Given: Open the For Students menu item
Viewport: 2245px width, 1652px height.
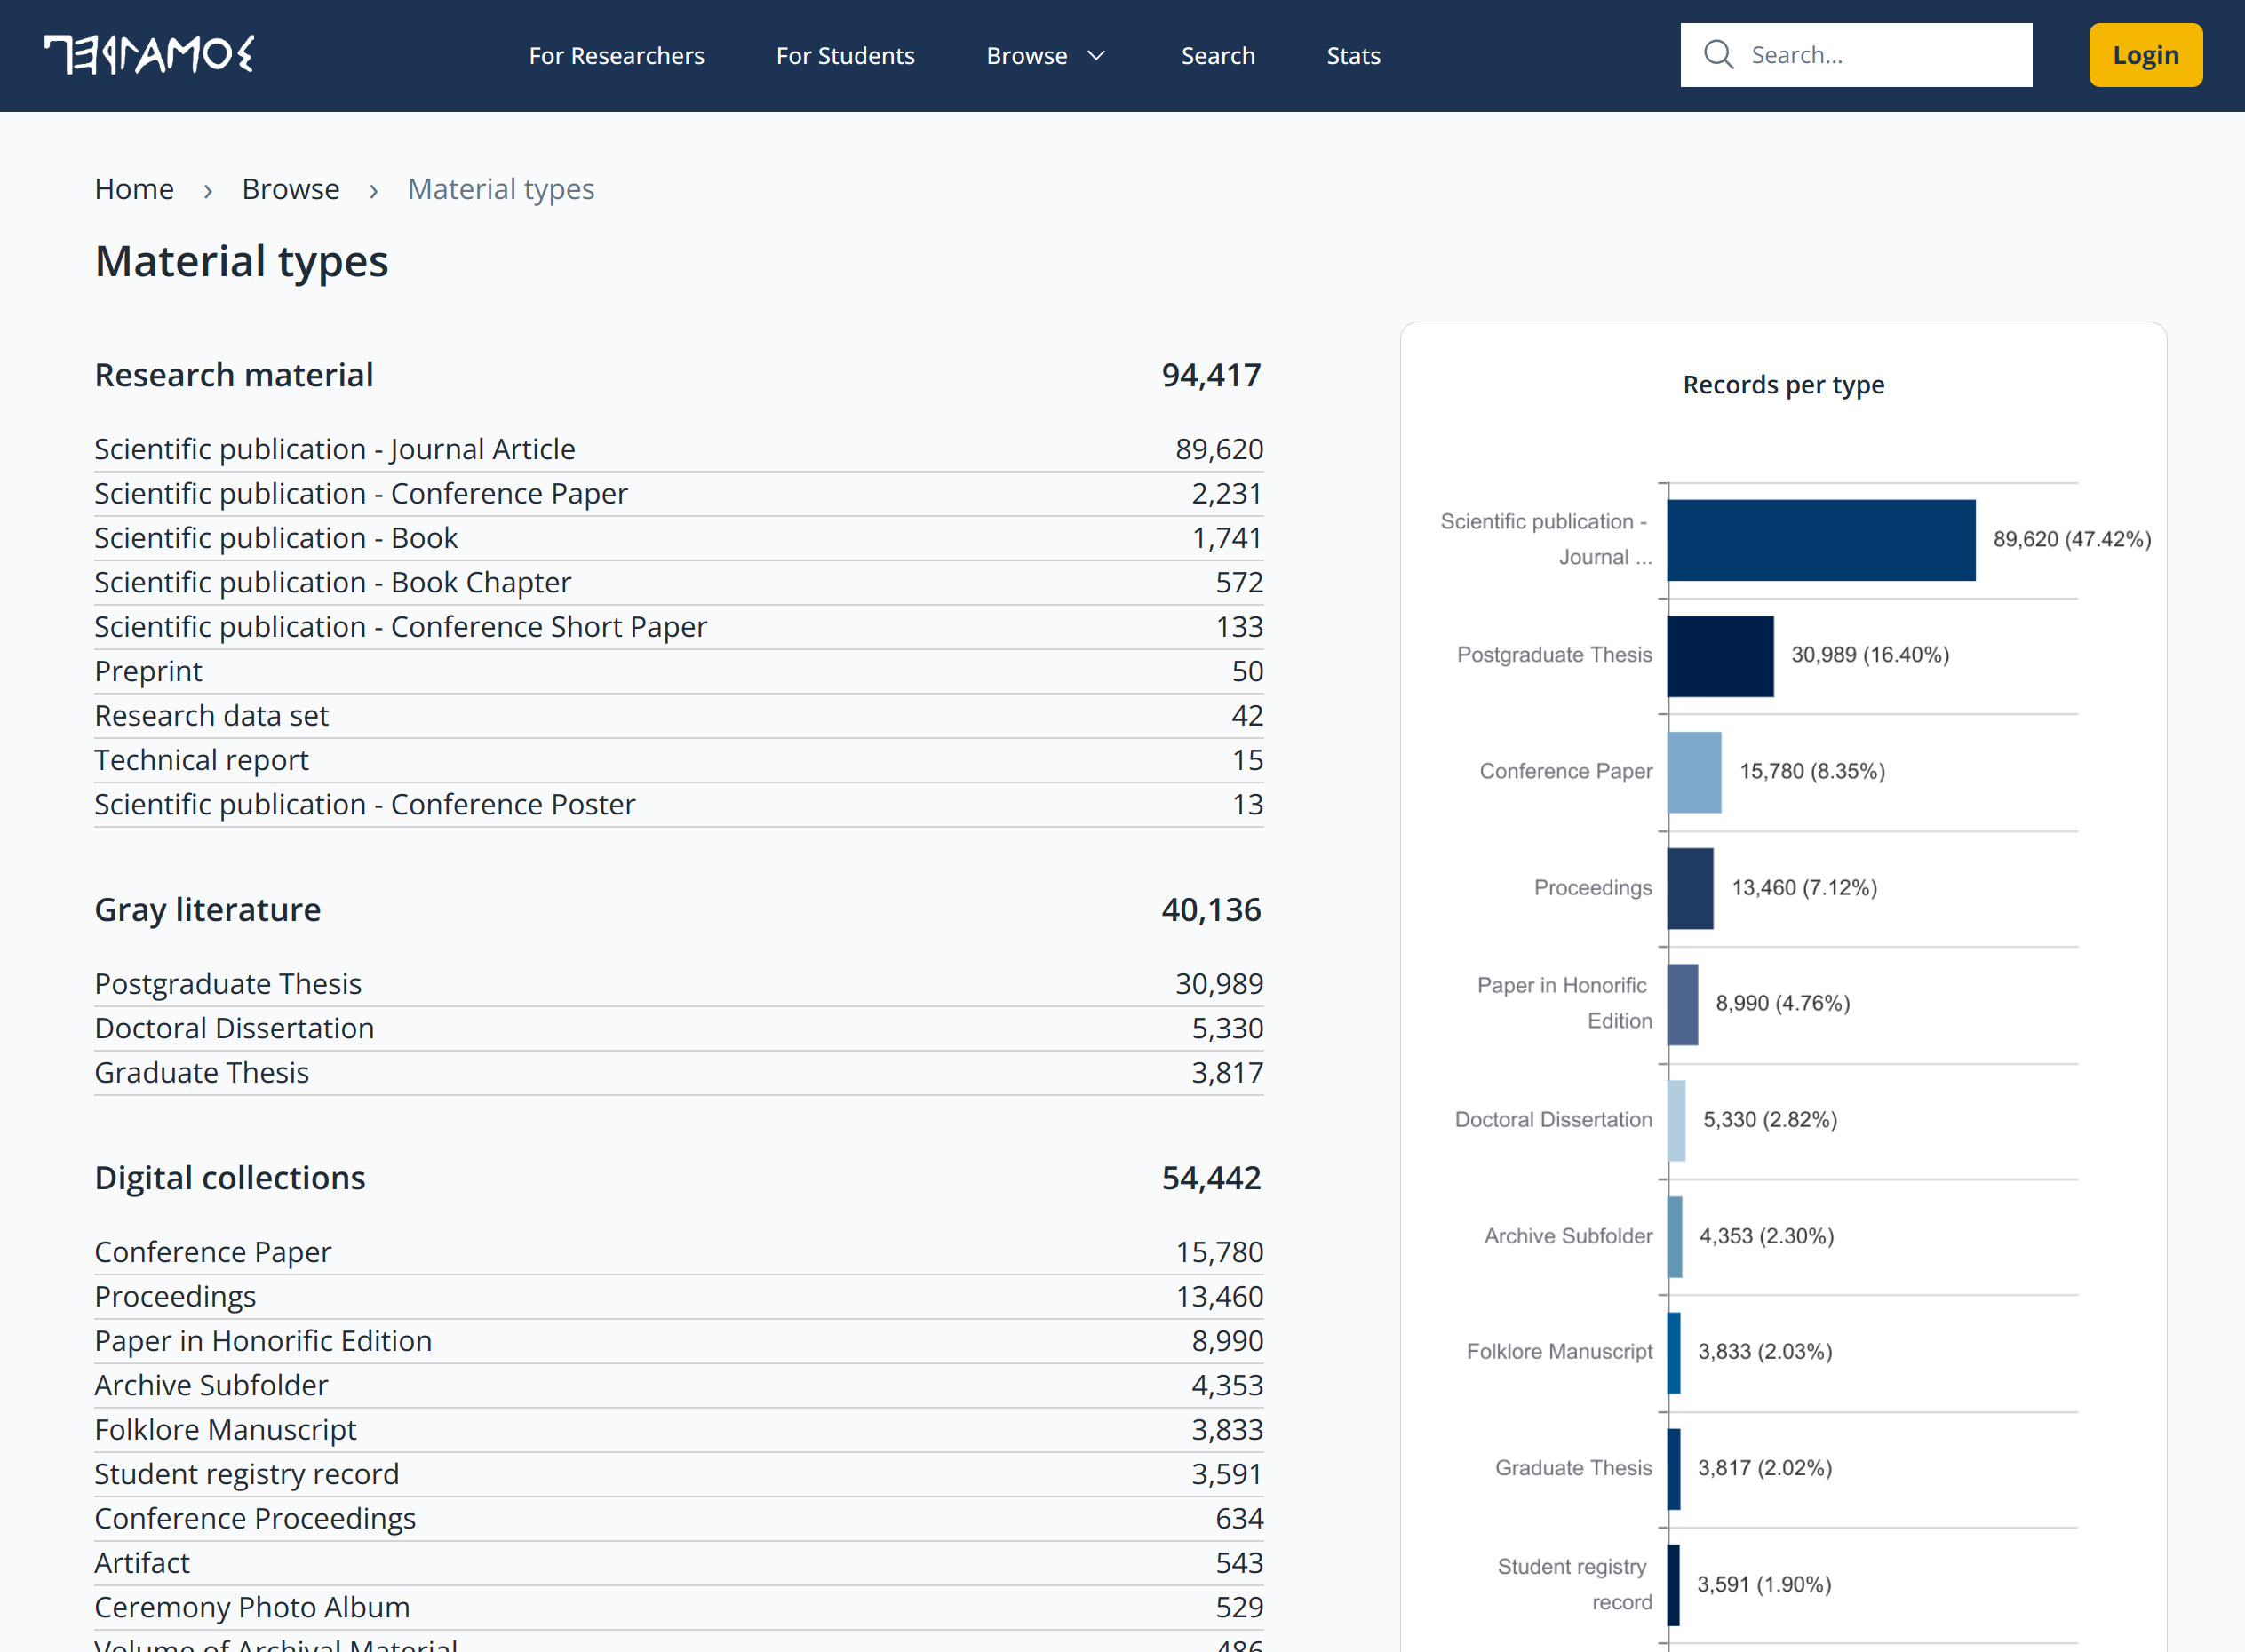Looking at the screenshot, I should 845,56.
